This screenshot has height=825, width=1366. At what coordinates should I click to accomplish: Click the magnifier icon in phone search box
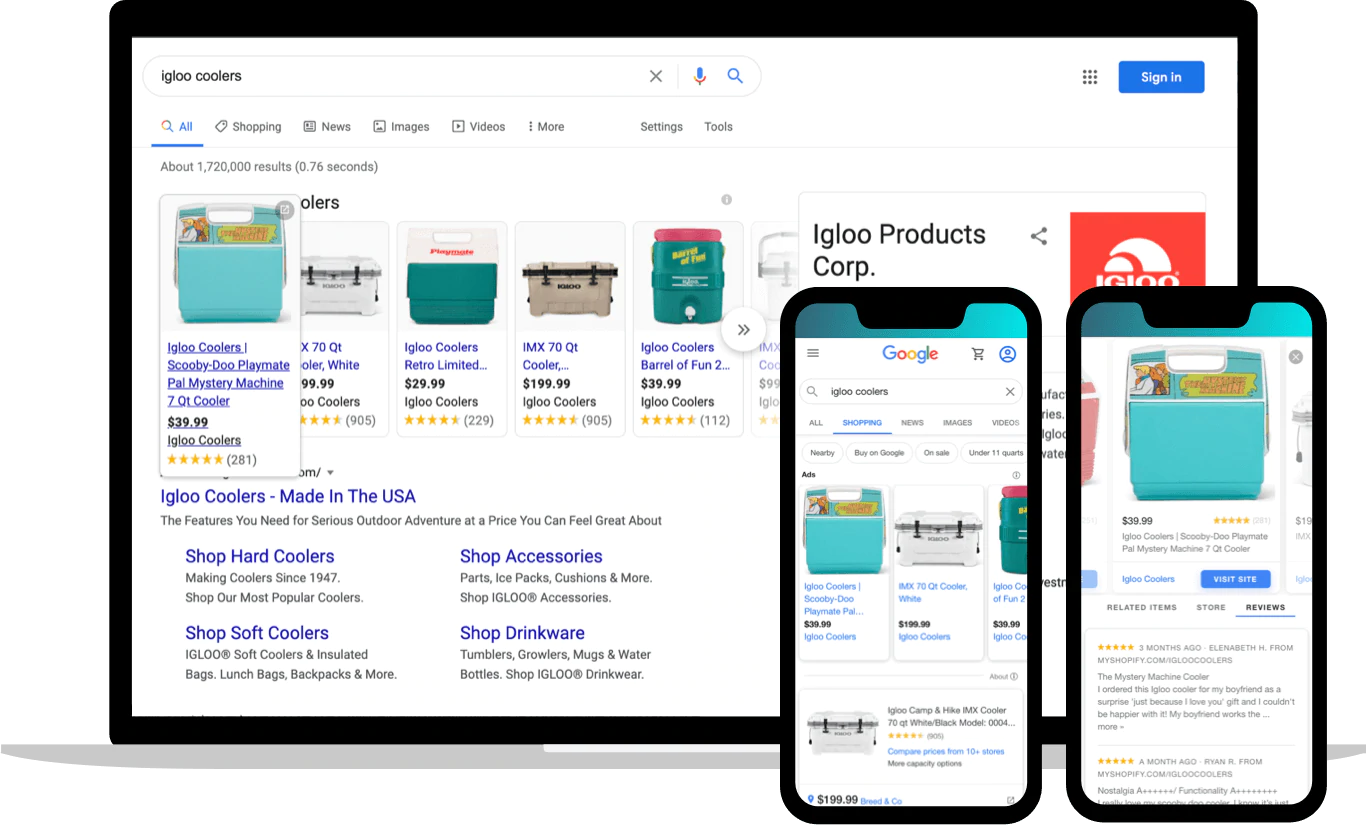[813, 392]
